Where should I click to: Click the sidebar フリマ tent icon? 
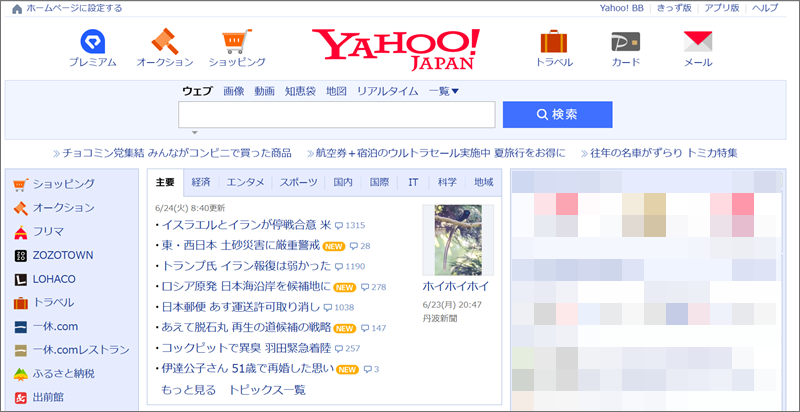pyautogui.click(x=20, y=232)
